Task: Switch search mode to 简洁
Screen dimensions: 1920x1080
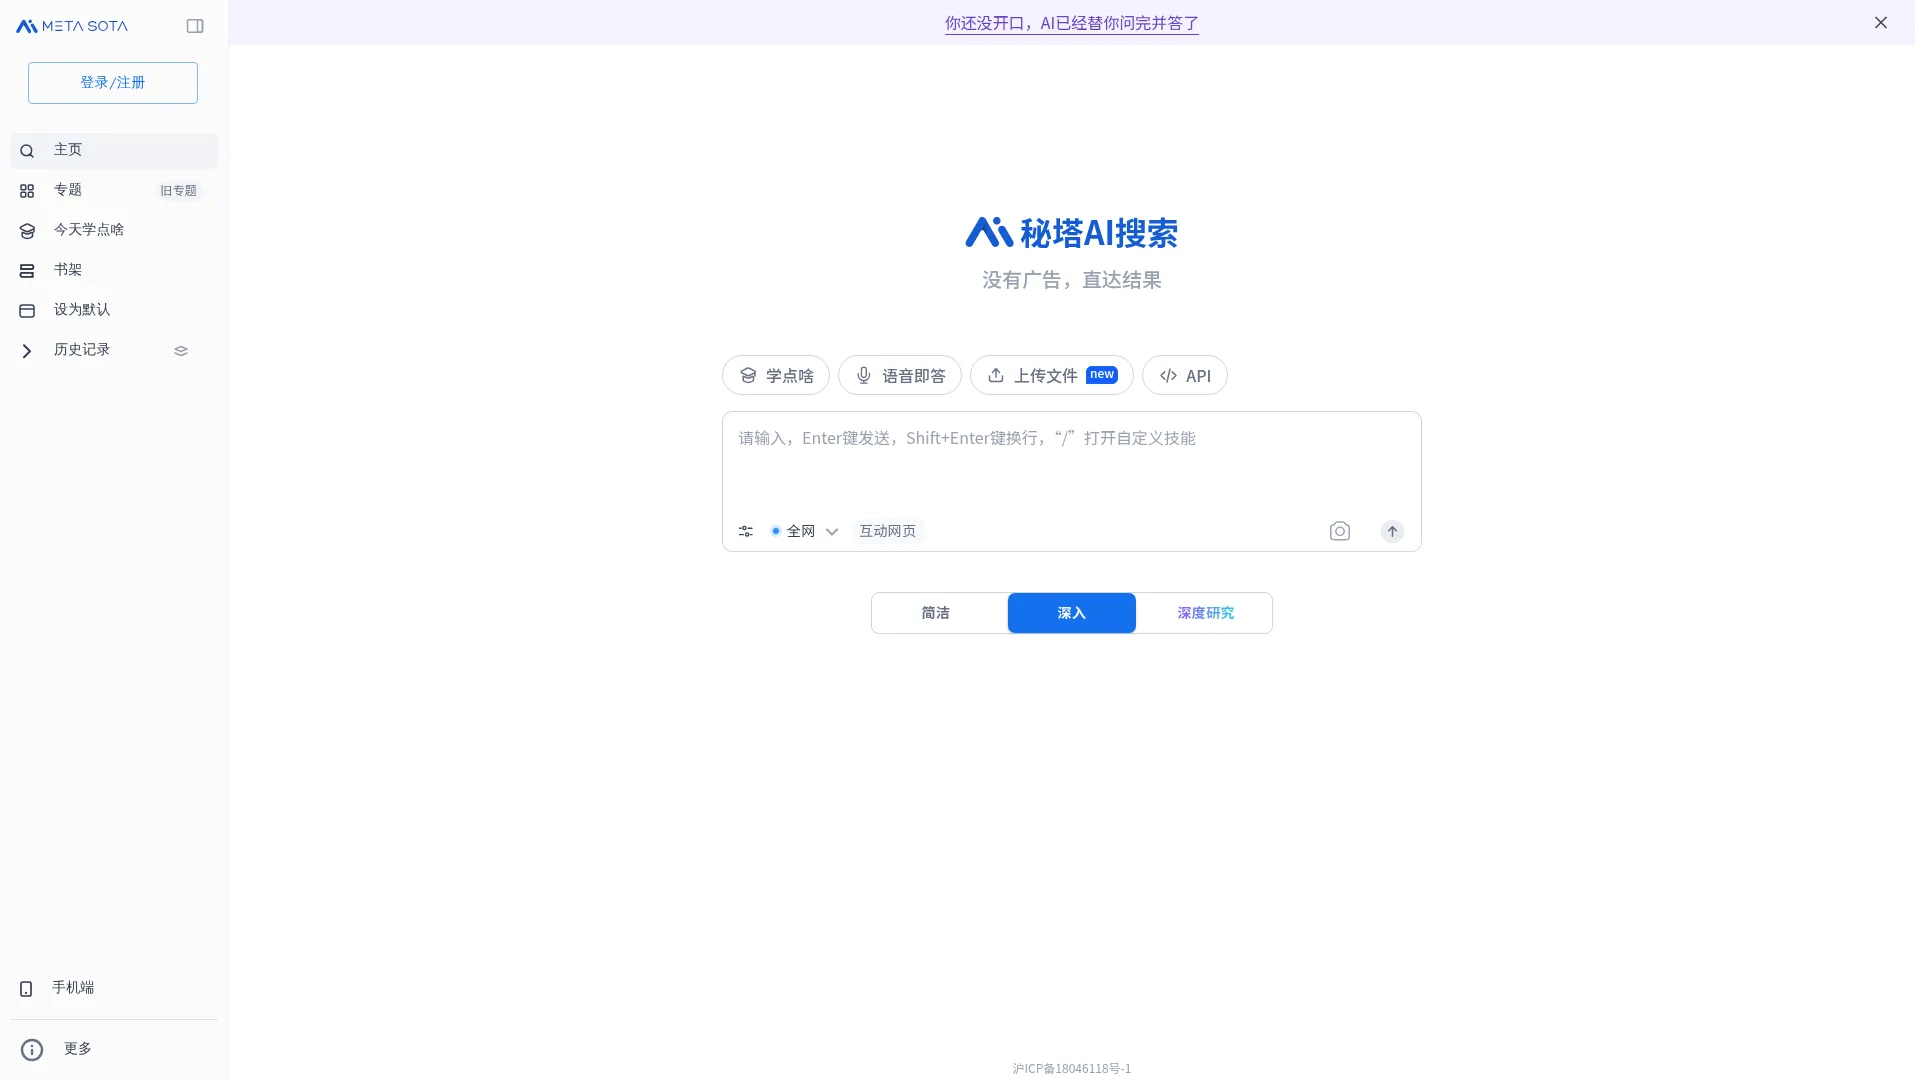Action: pos(936,612)
